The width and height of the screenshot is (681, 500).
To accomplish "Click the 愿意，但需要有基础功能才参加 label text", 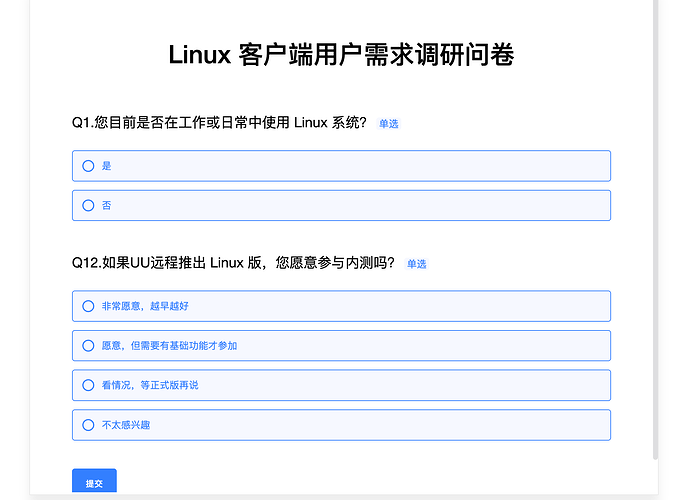I will (x=169, y=346).
